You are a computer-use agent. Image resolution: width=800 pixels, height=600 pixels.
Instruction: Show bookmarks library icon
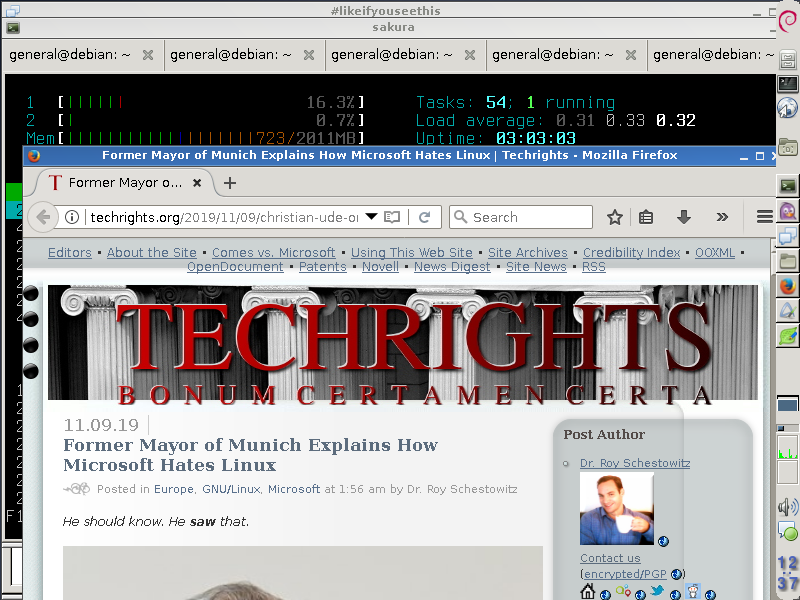coord(646,217)
